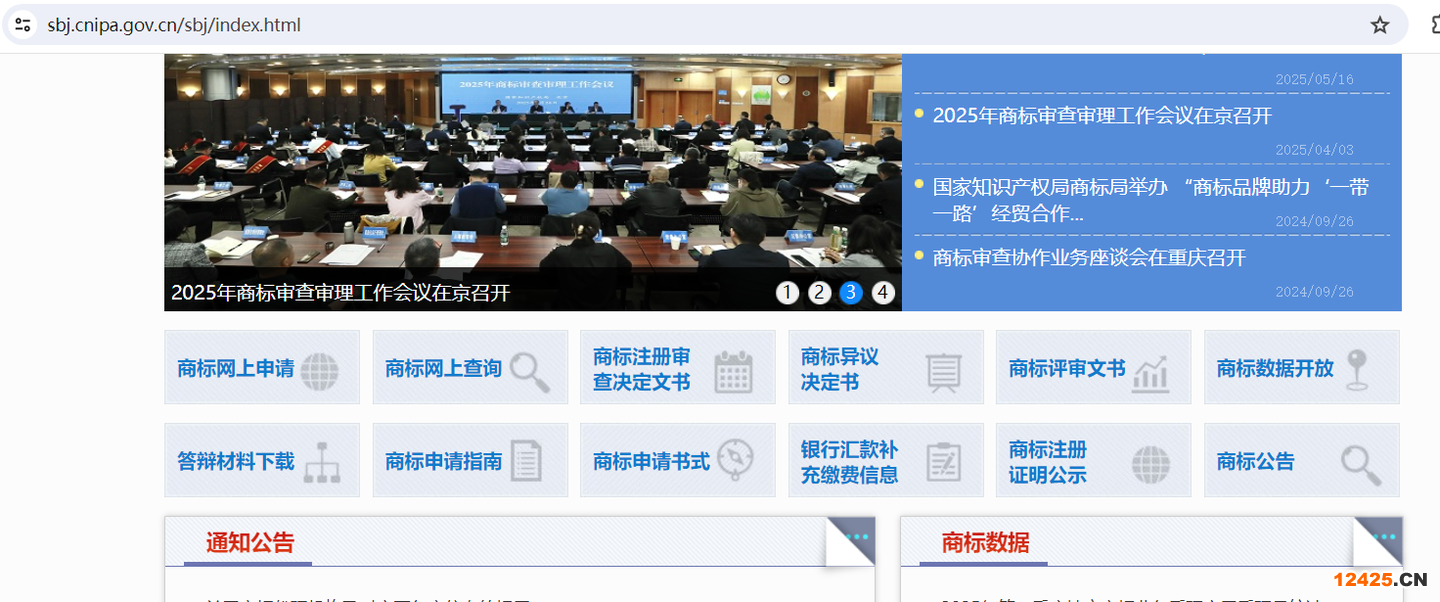Bookmark this page with the star icon

[1380, 25]
